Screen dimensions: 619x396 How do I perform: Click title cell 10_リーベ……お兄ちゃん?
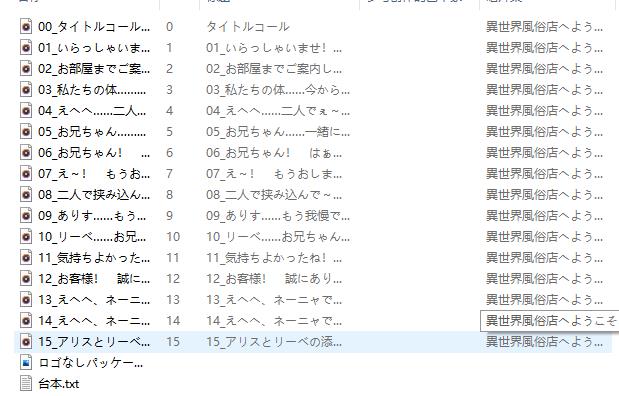click(278, 236)
